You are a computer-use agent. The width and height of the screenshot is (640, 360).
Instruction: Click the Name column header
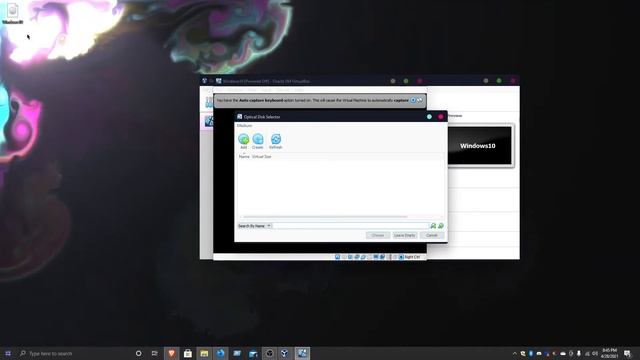click(244, 157)
